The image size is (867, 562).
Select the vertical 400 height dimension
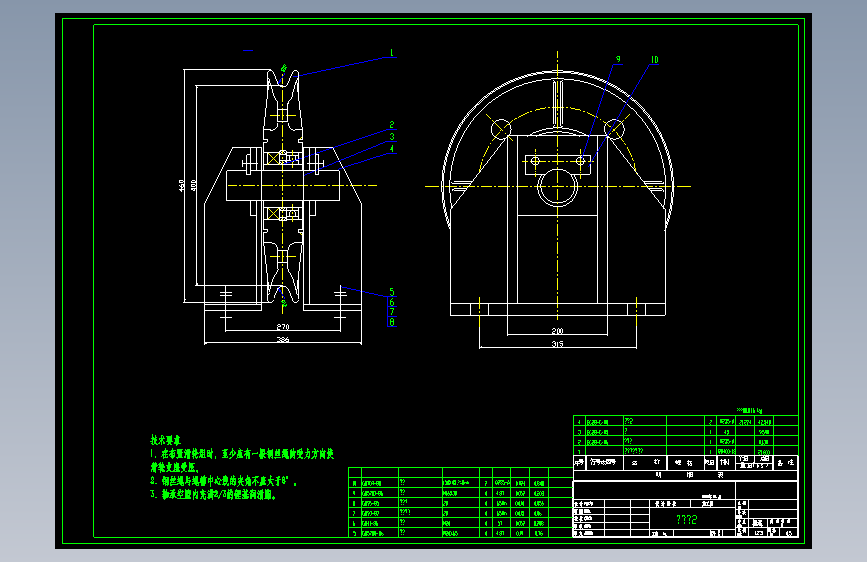tap(194, 185)
